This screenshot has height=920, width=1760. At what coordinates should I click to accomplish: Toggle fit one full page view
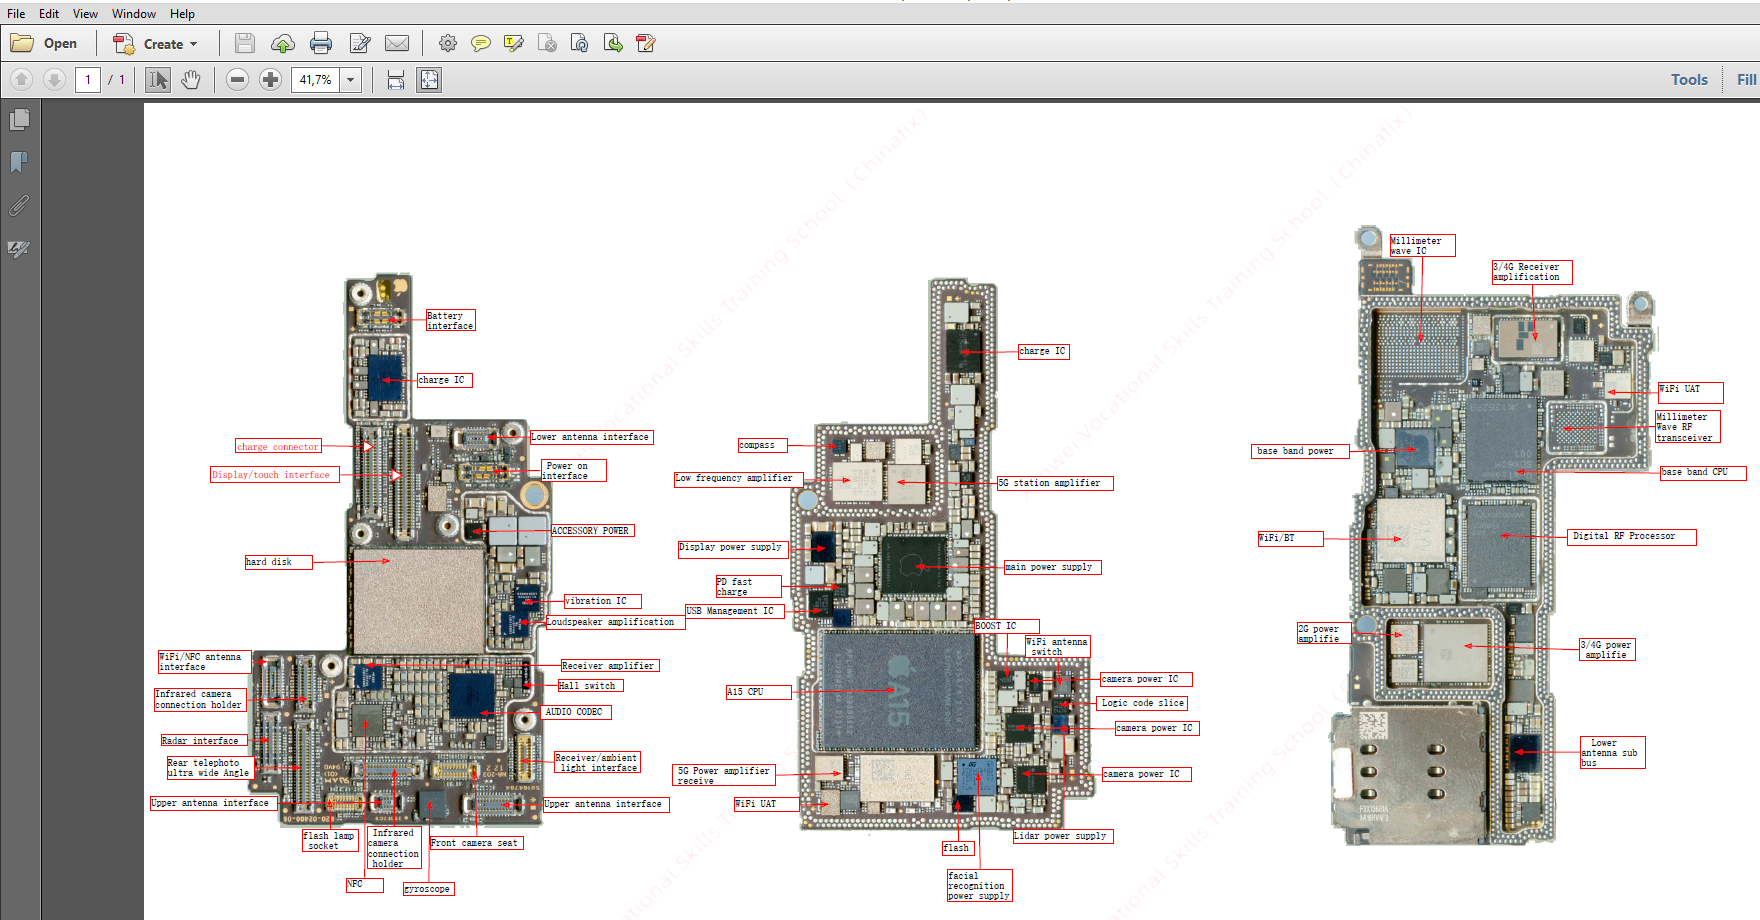pos(429,80)
